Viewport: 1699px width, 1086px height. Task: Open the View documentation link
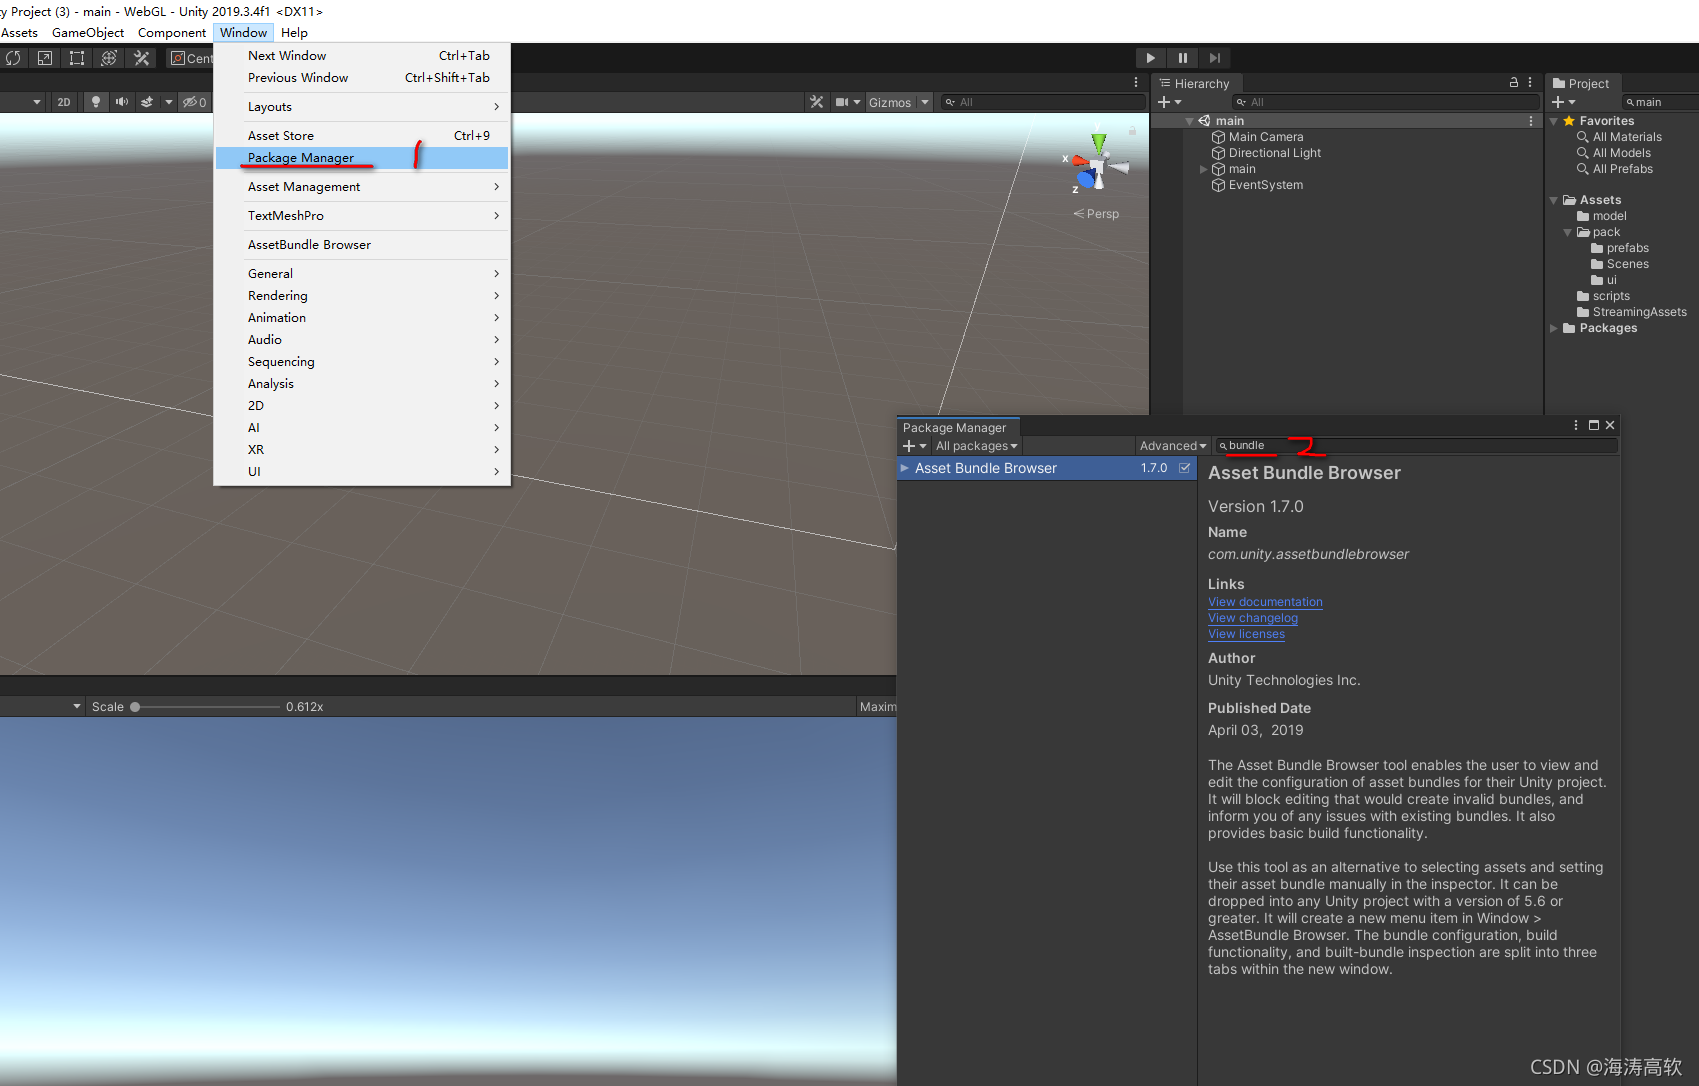click(x=1265, y=602)
